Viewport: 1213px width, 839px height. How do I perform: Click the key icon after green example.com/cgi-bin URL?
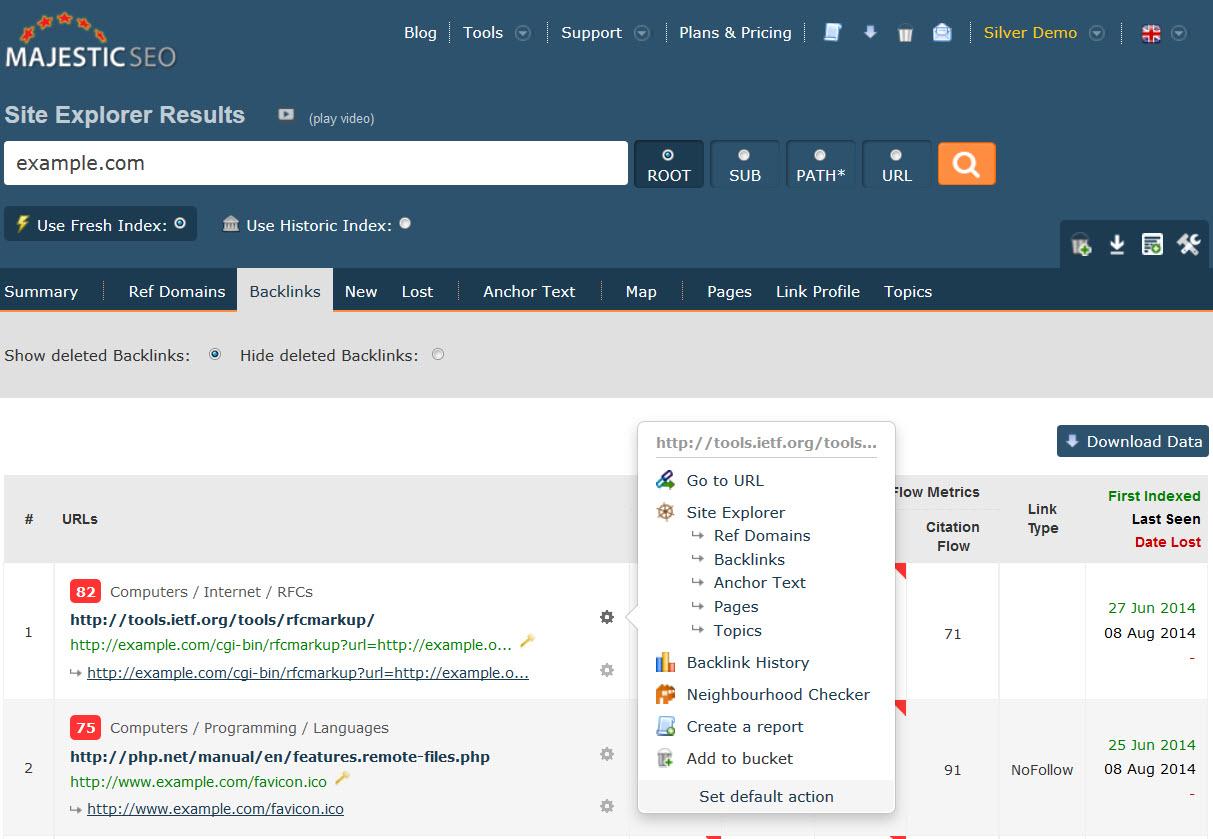[528, 641]
